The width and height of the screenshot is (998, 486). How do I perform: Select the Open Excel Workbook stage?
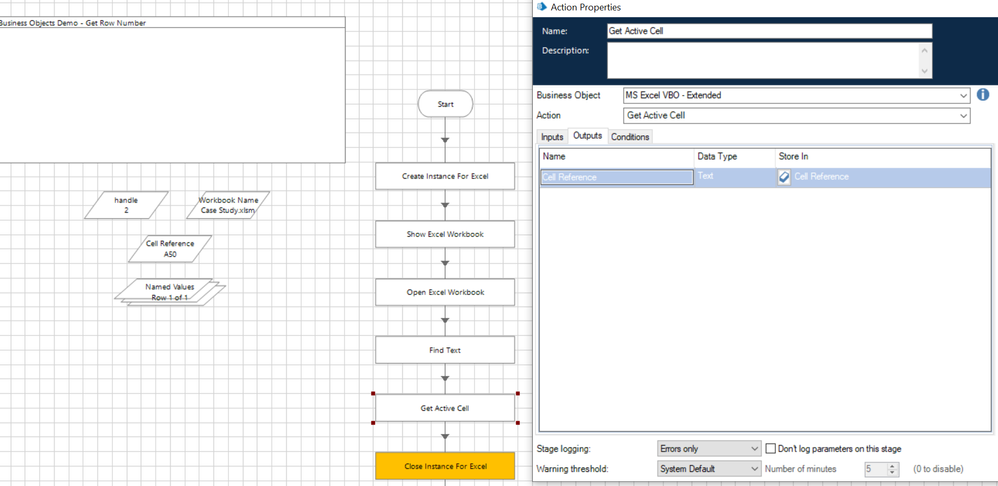pos(445,292)
